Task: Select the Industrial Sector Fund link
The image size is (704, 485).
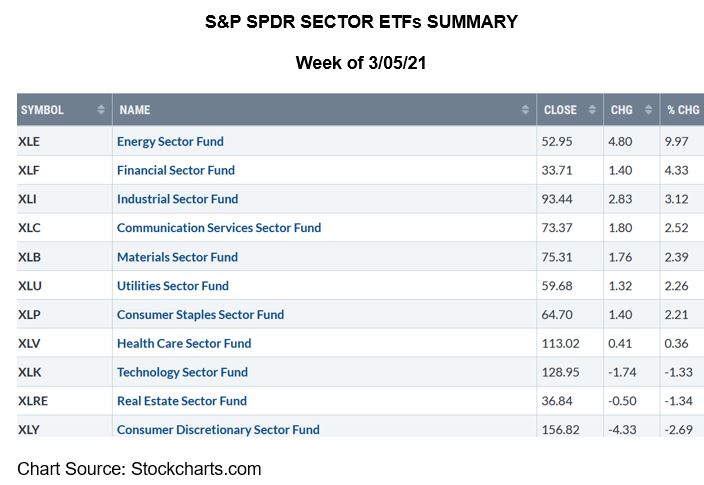Action: [177, 199]
